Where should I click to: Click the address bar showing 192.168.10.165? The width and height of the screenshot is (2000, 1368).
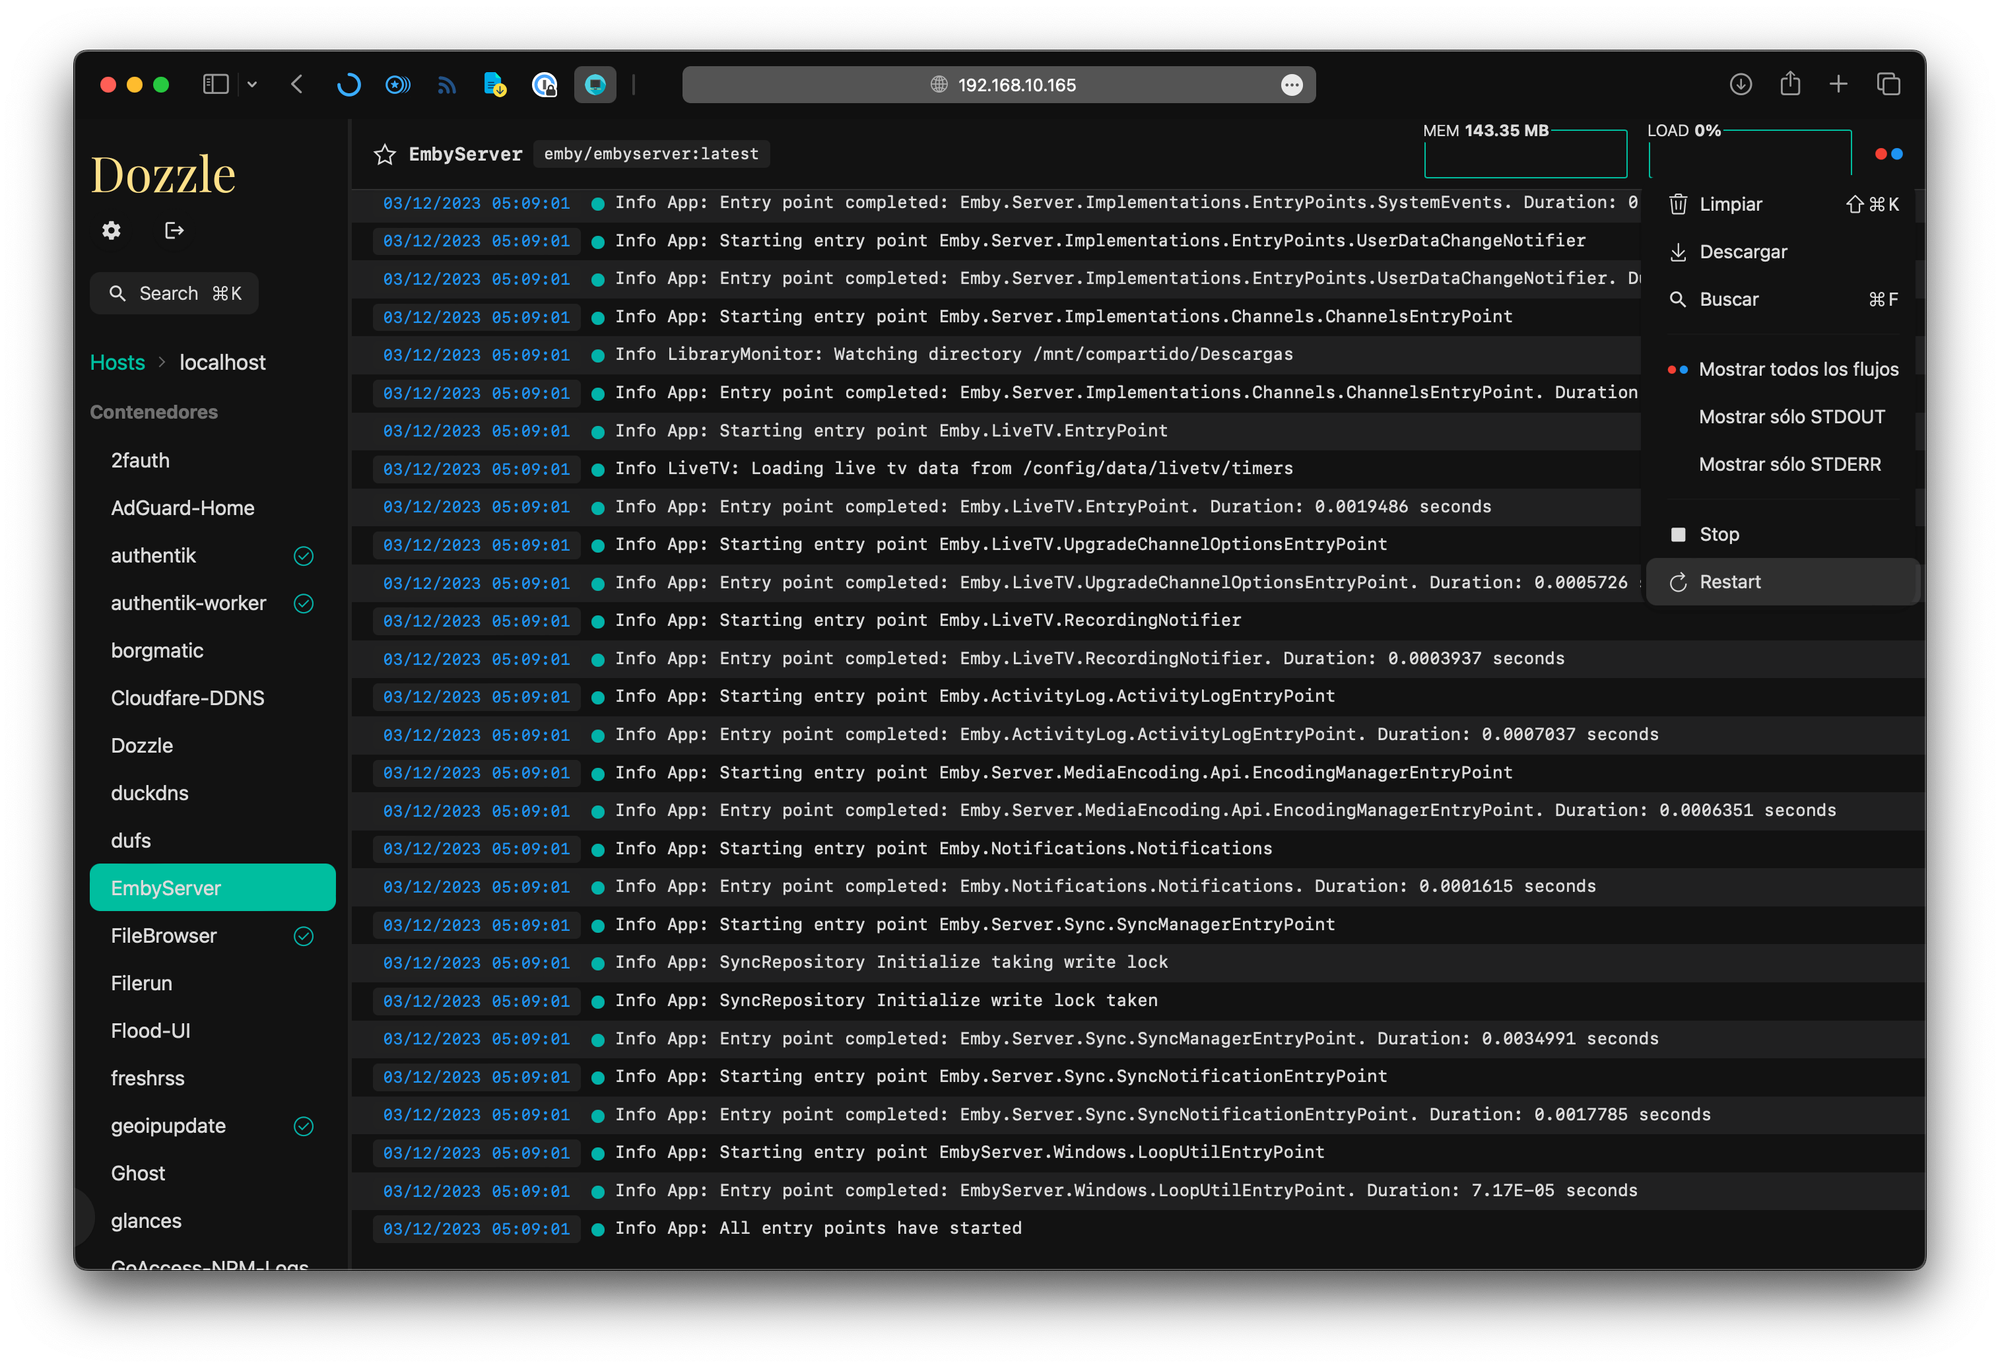[x=998, y=85]
